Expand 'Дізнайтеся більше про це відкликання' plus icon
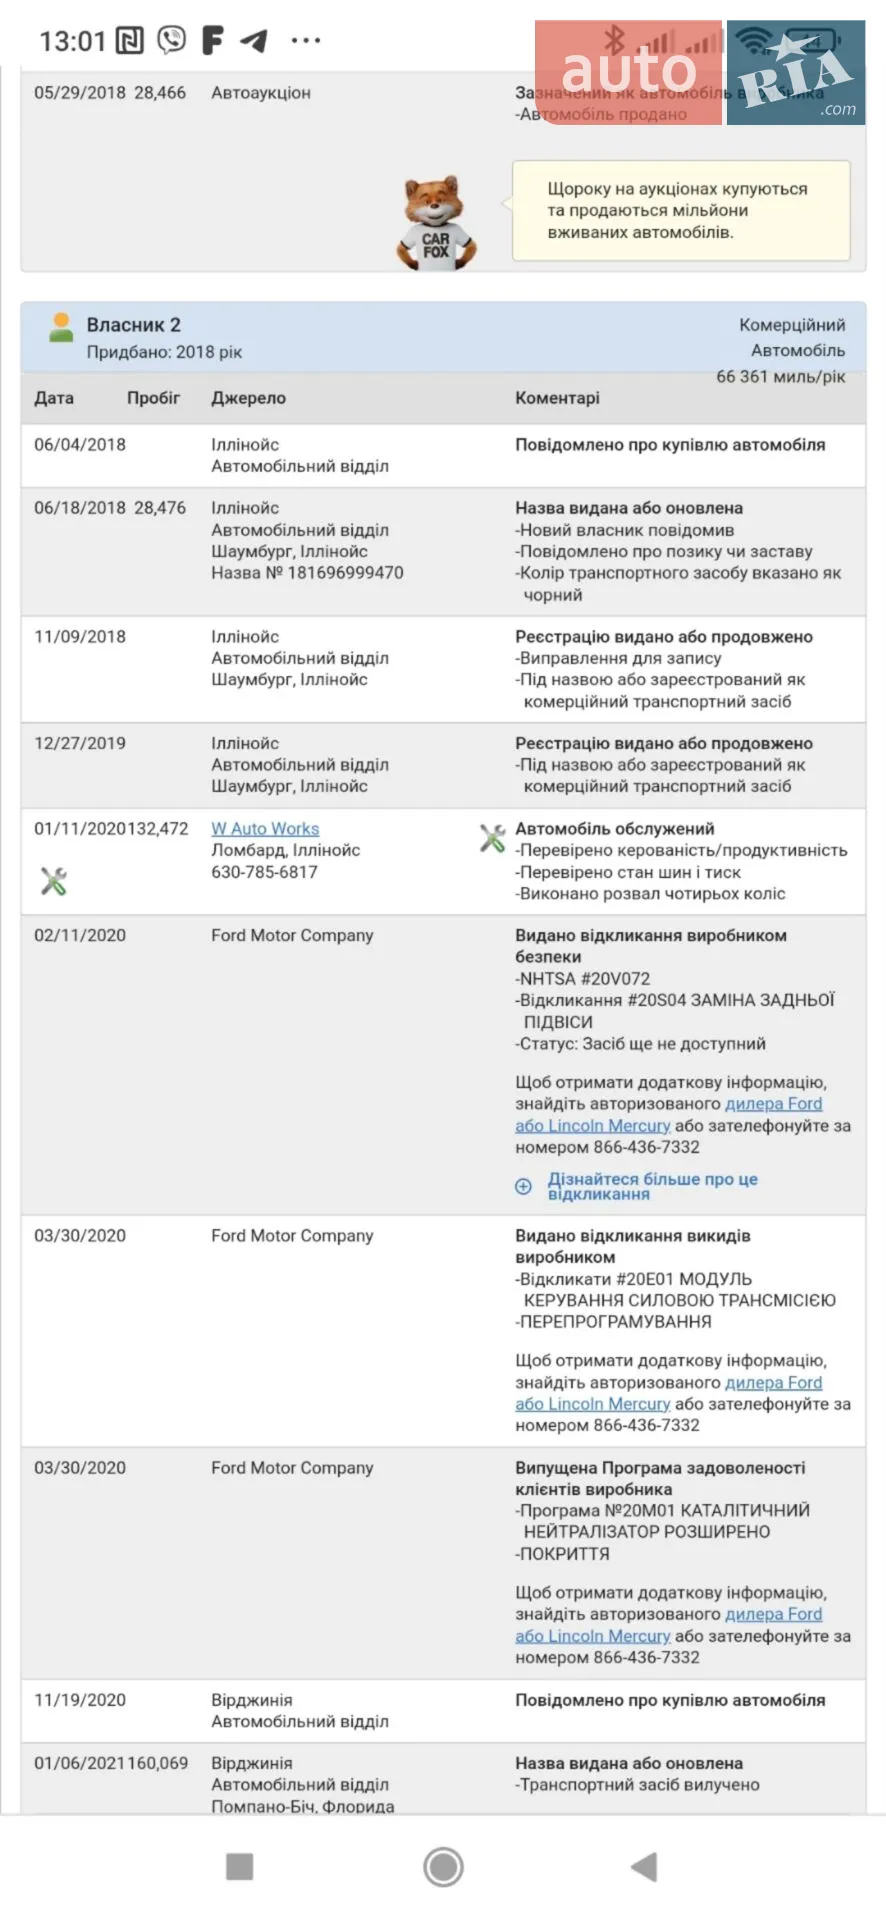This screenshot has height=1920, width=886. pyautogui.click(x=523, y=1186)
